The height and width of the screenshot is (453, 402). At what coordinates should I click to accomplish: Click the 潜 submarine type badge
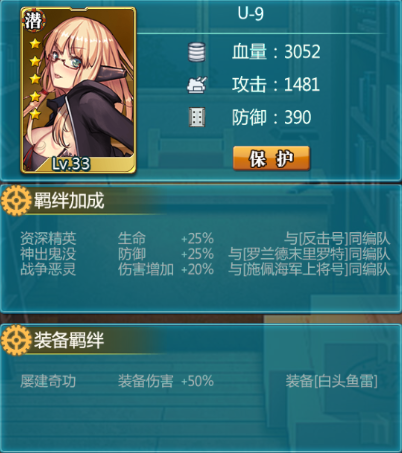[x=33, y=21]
